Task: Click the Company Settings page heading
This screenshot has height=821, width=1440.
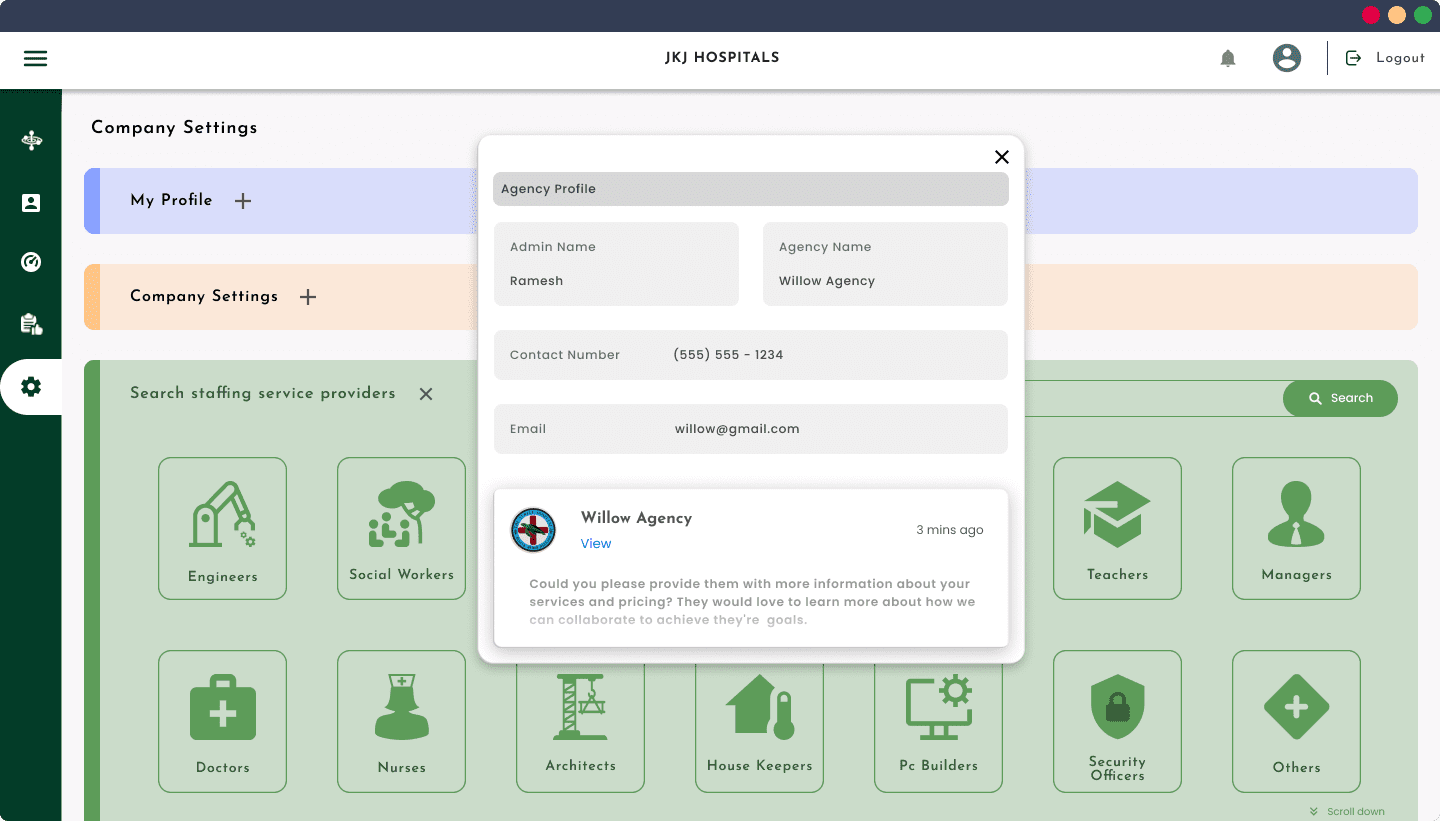Action: (x=174, y=128)
